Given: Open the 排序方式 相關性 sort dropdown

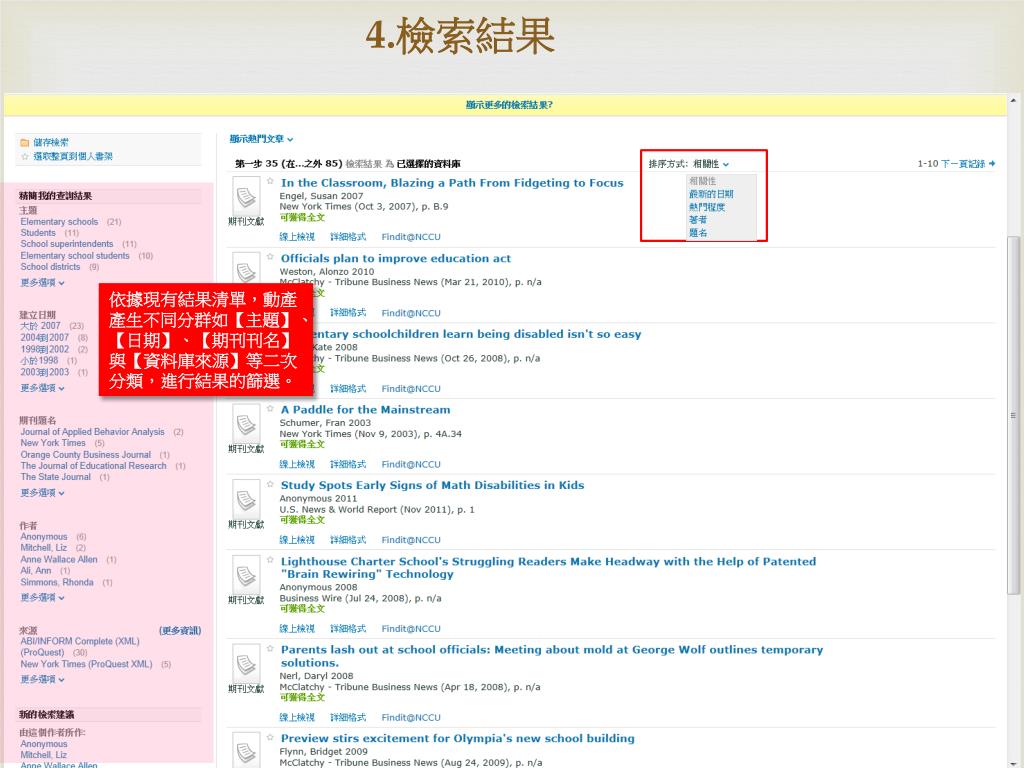Looking at the screenshot, I should (x=710, y=164).
